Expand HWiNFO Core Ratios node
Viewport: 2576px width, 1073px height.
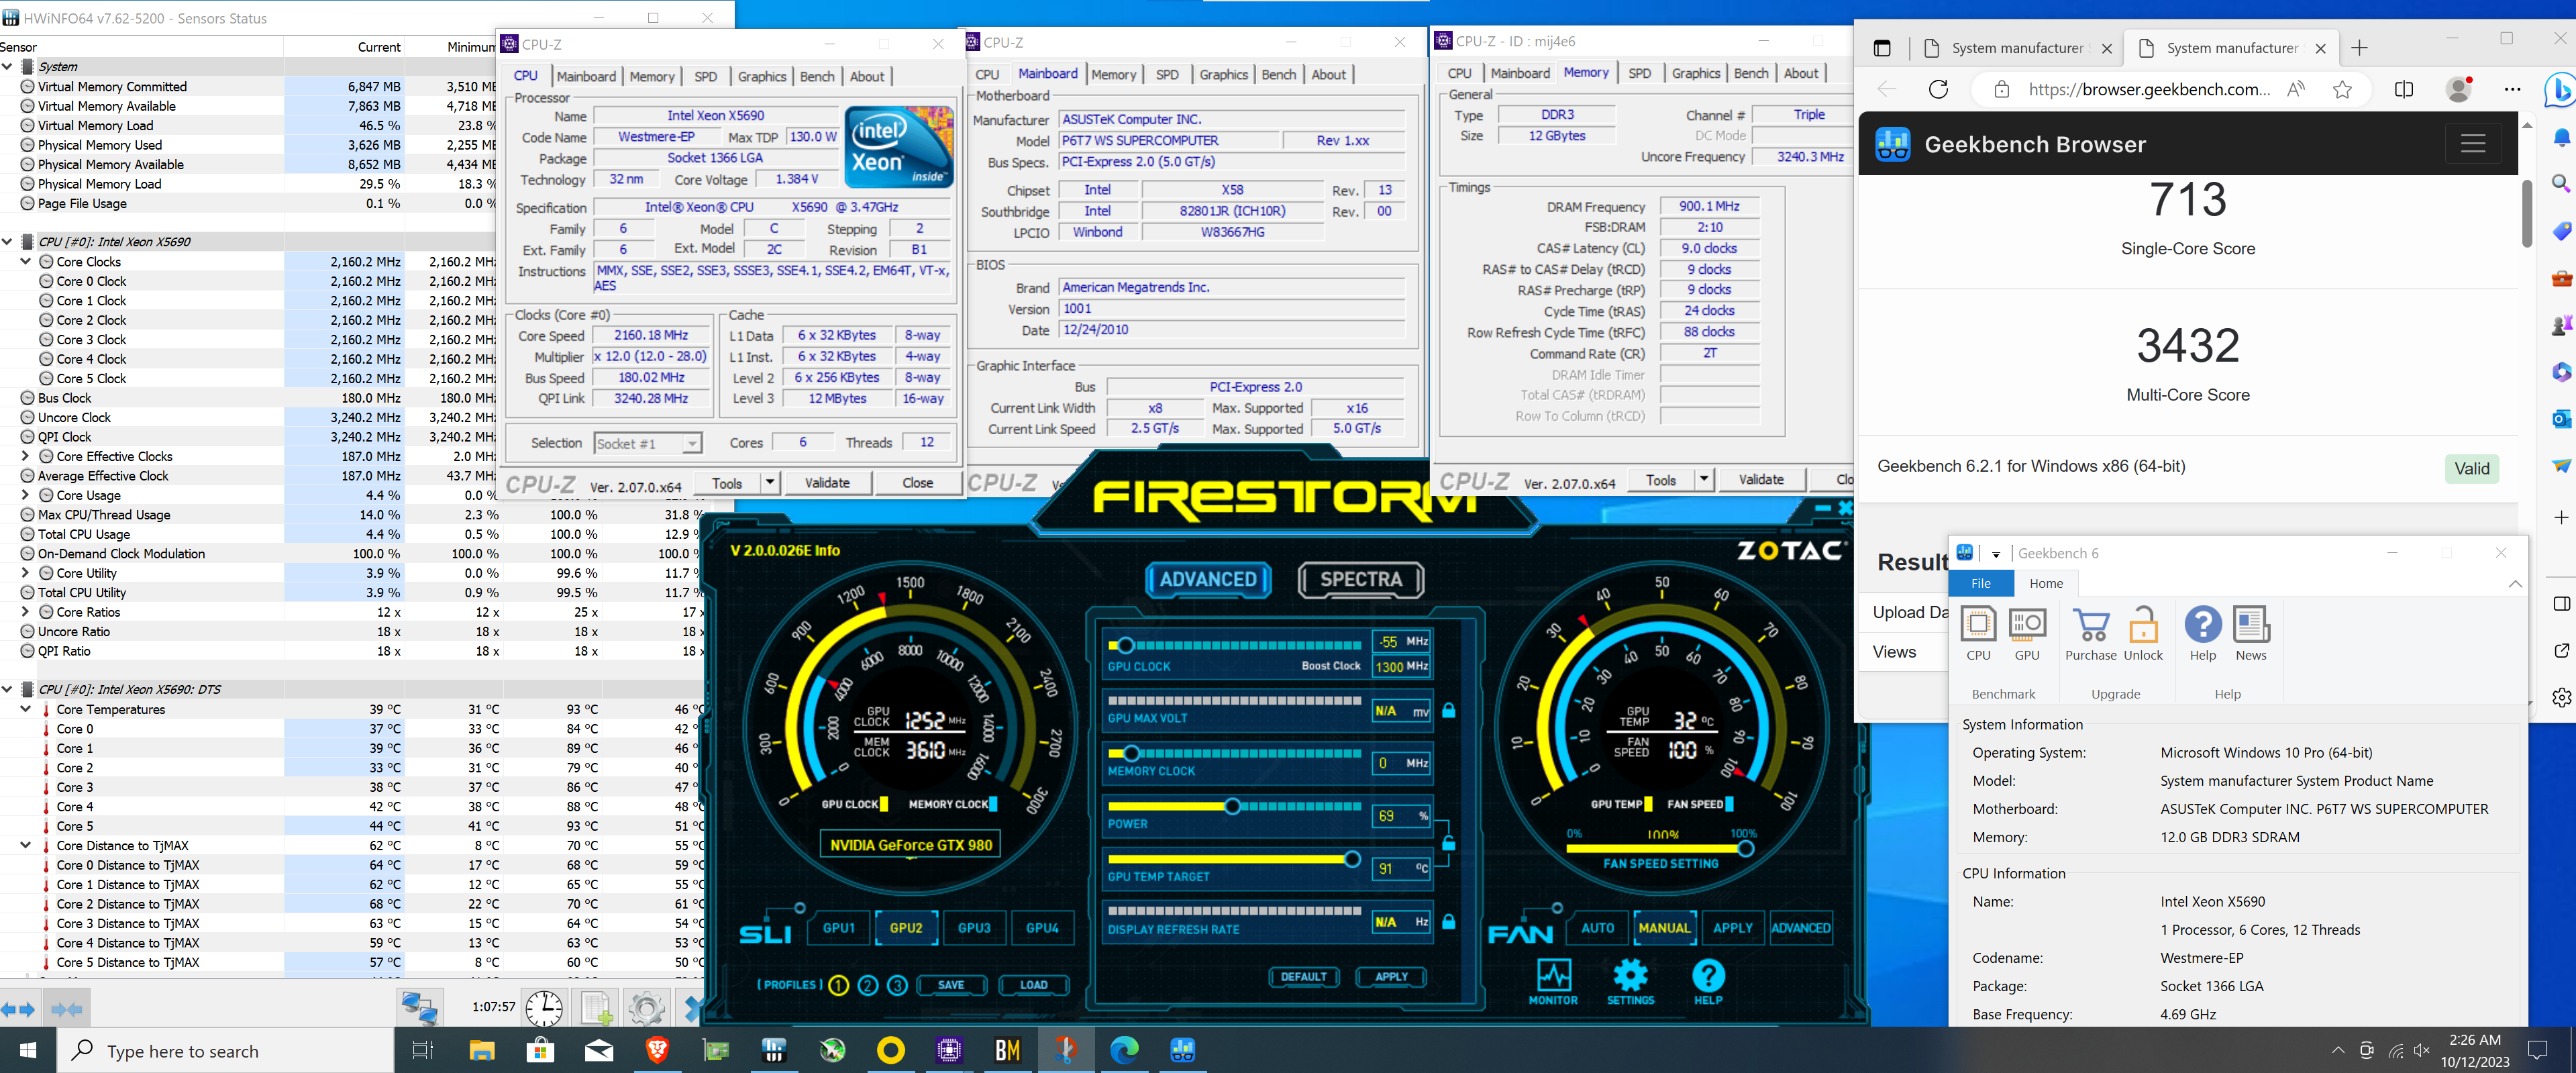click(26, 612)
